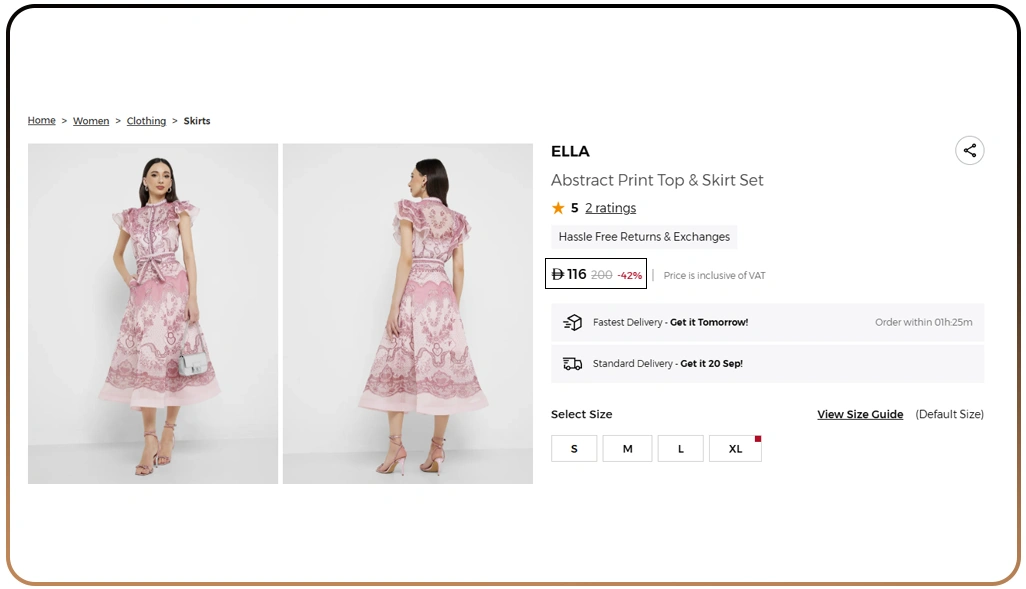Click the -42% discount label
1026x589 pixels.
[x=628, y=274]
